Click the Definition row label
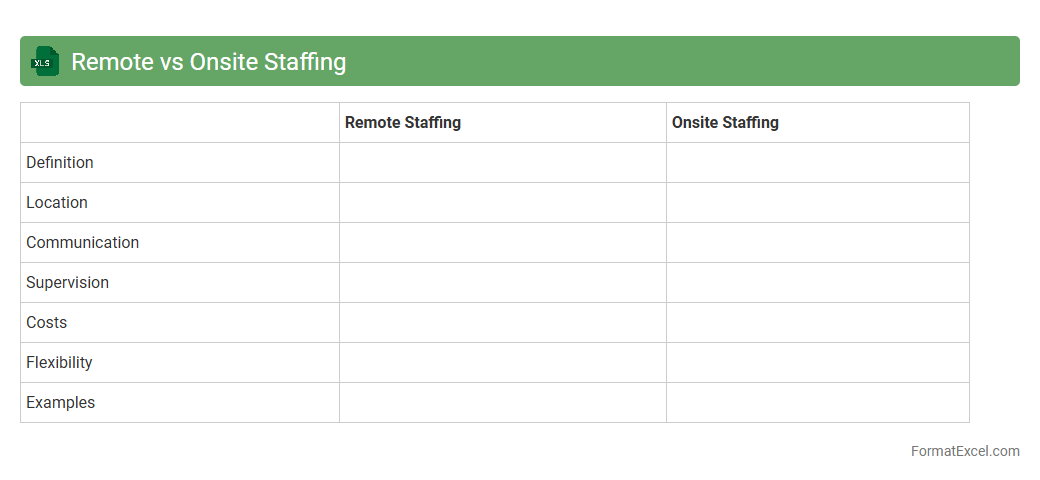Viewport: 1040px width, 480px height. pos(60,163)
